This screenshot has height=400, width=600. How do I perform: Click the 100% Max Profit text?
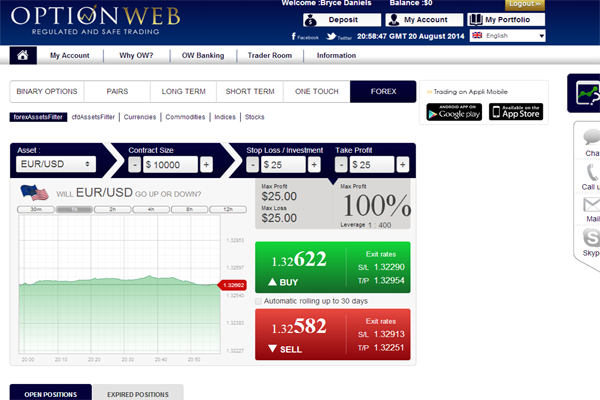coord(377,205)
